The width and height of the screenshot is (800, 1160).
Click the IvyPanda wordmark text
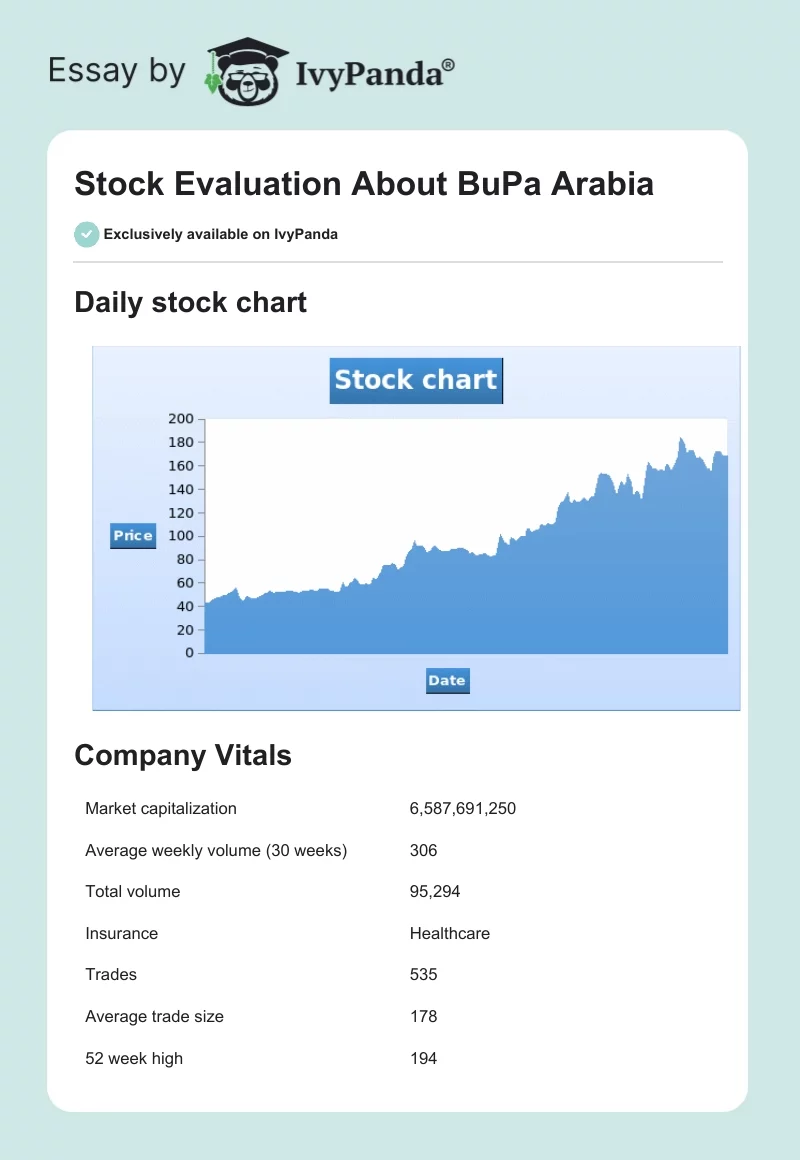click(375, 74)
